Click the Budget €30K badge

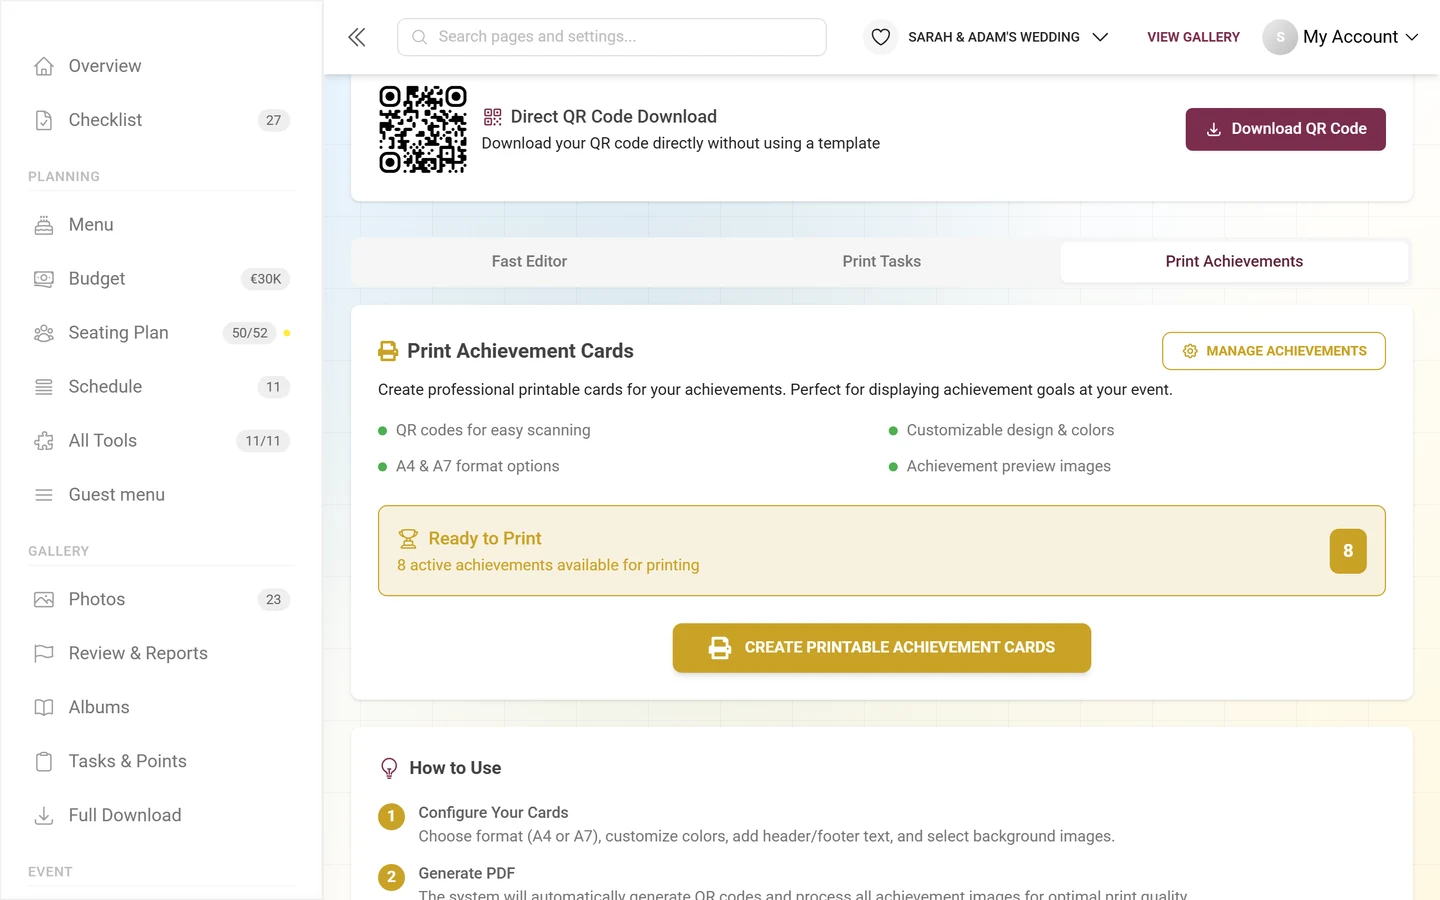(265, 279)
